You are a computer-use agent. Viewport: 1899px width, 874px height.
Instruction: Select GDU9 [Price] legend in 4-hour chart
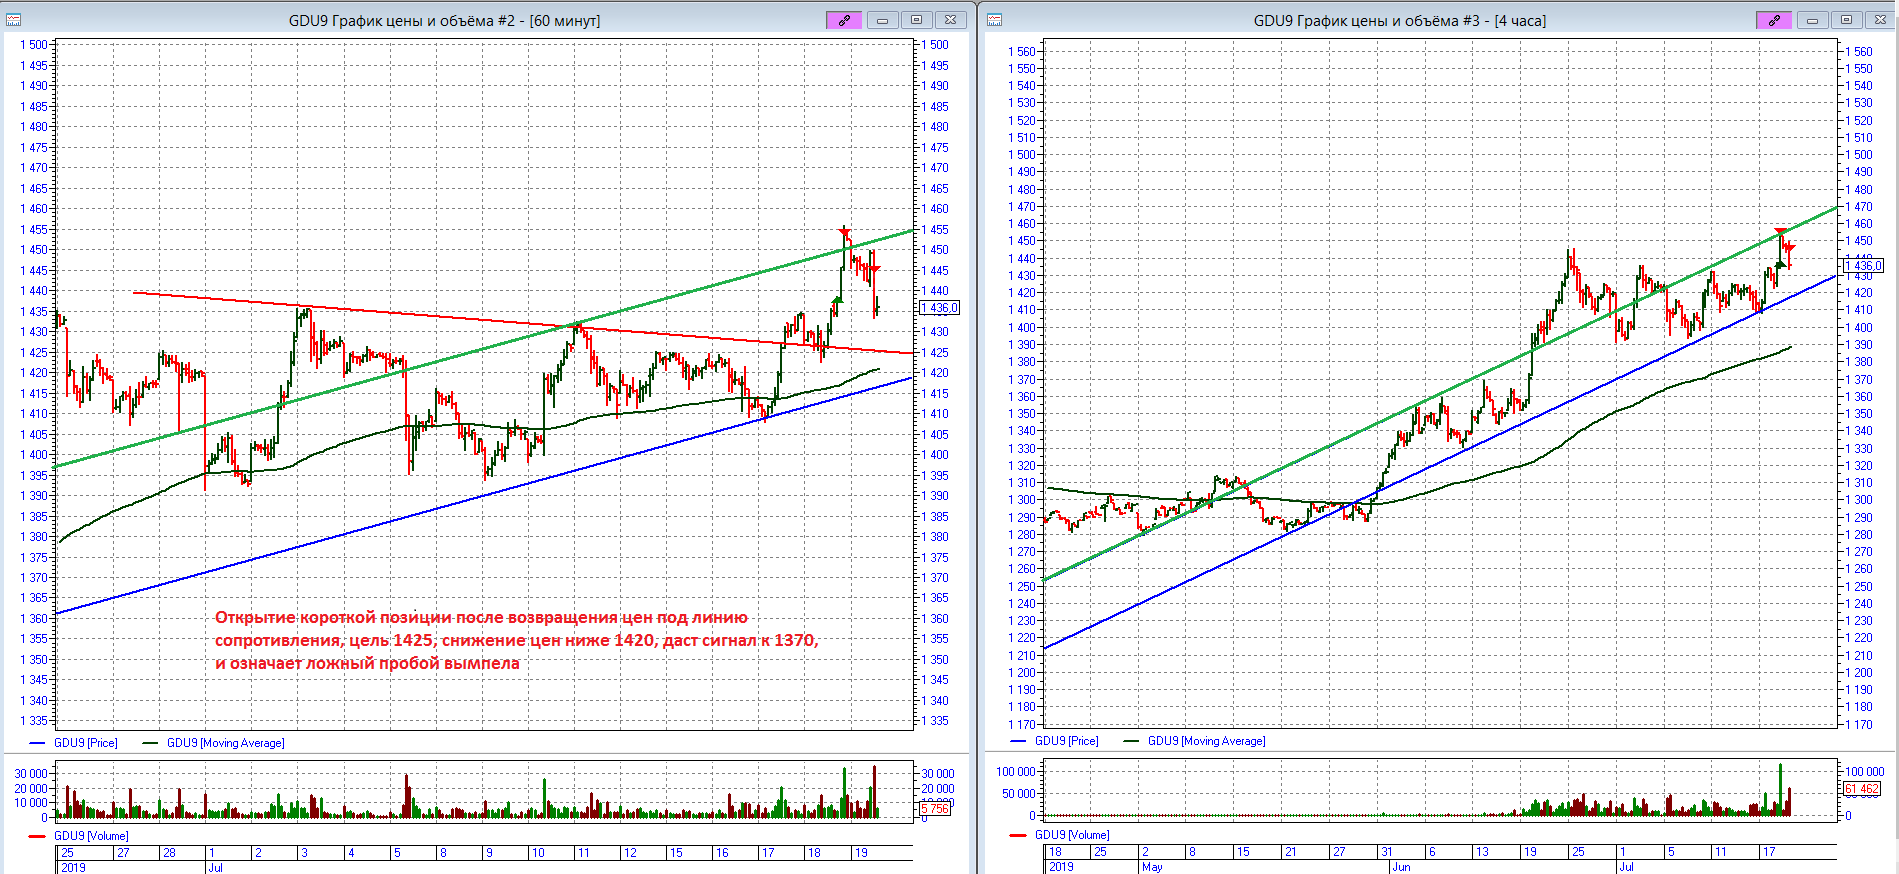click(1066, 741)
